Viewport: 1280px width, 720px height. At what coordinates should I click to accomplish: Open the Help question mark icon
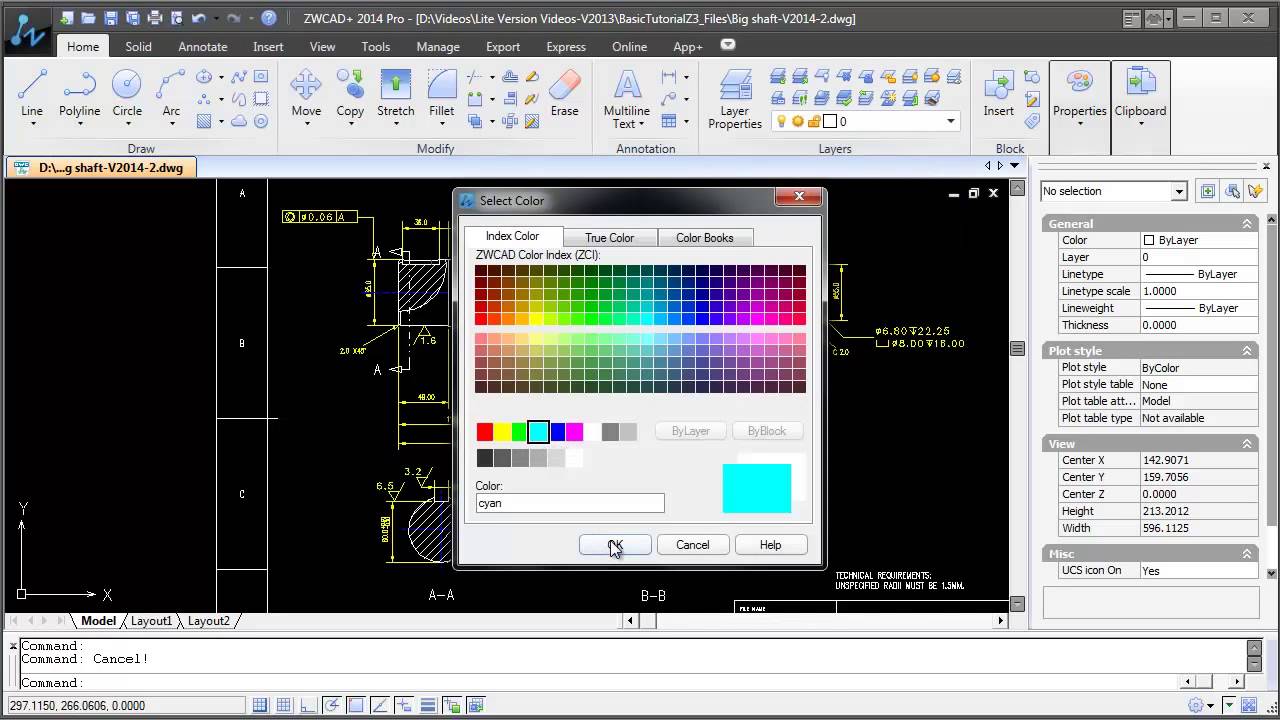[x=269, y=18]
